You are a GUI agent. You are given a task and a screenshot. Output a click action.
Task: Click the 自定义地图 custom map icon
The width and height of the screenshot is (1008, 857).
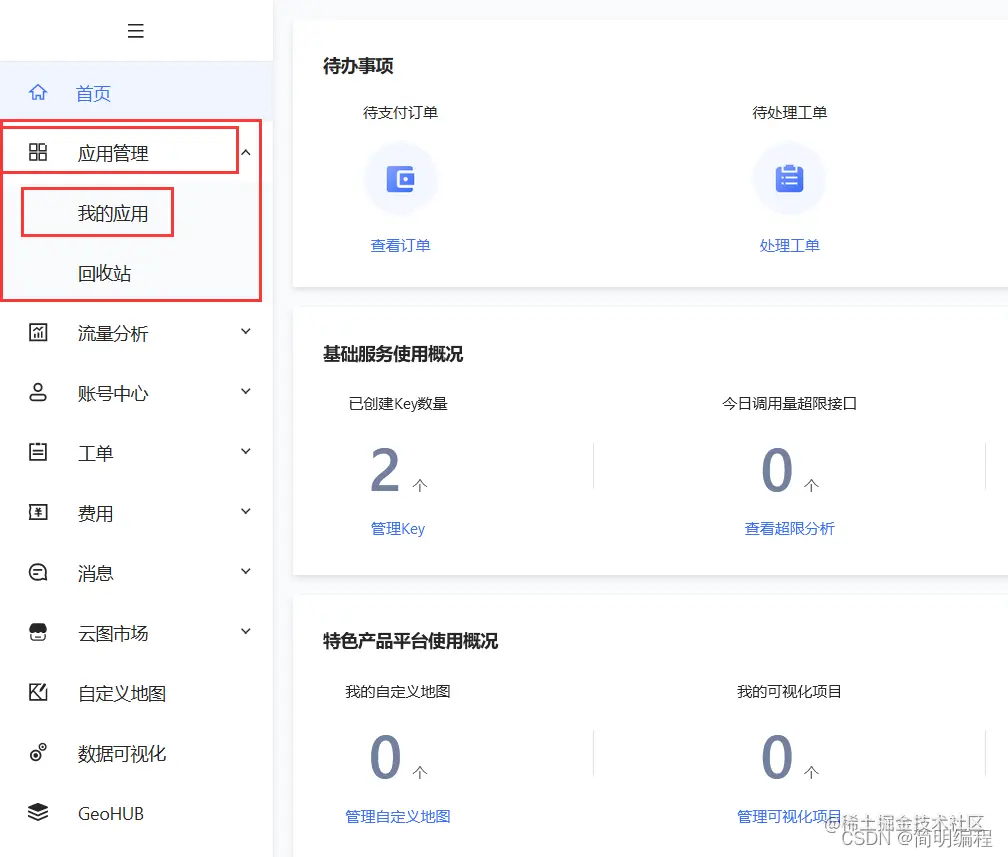click(x=38, y=693)
